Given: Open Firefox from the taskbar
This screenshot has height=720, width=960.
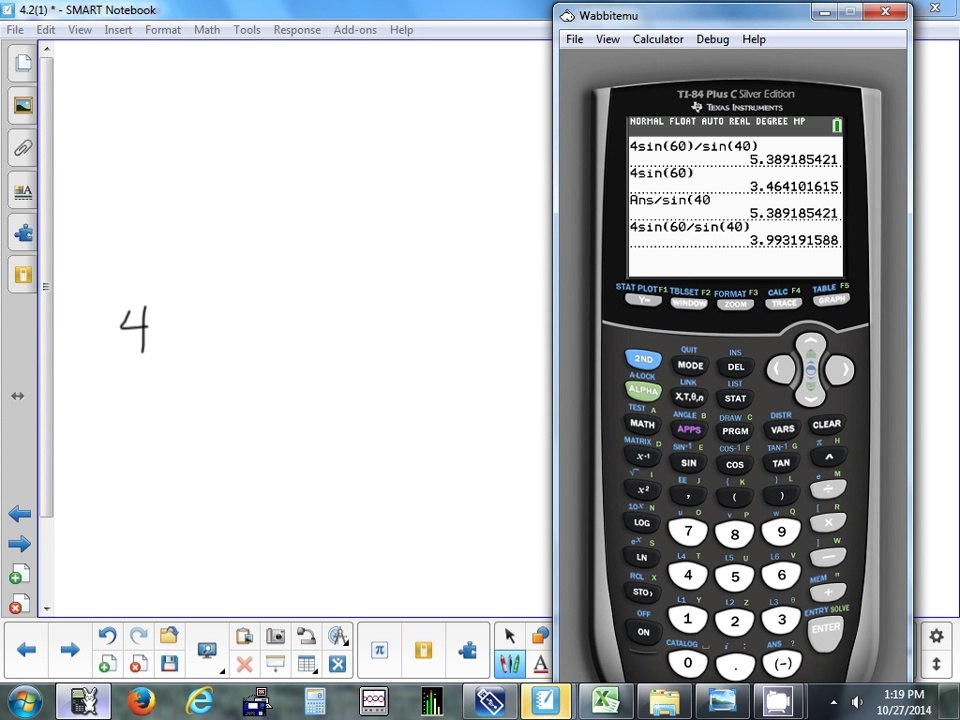Looking at the screenshot, I should (x=141, y=702).
